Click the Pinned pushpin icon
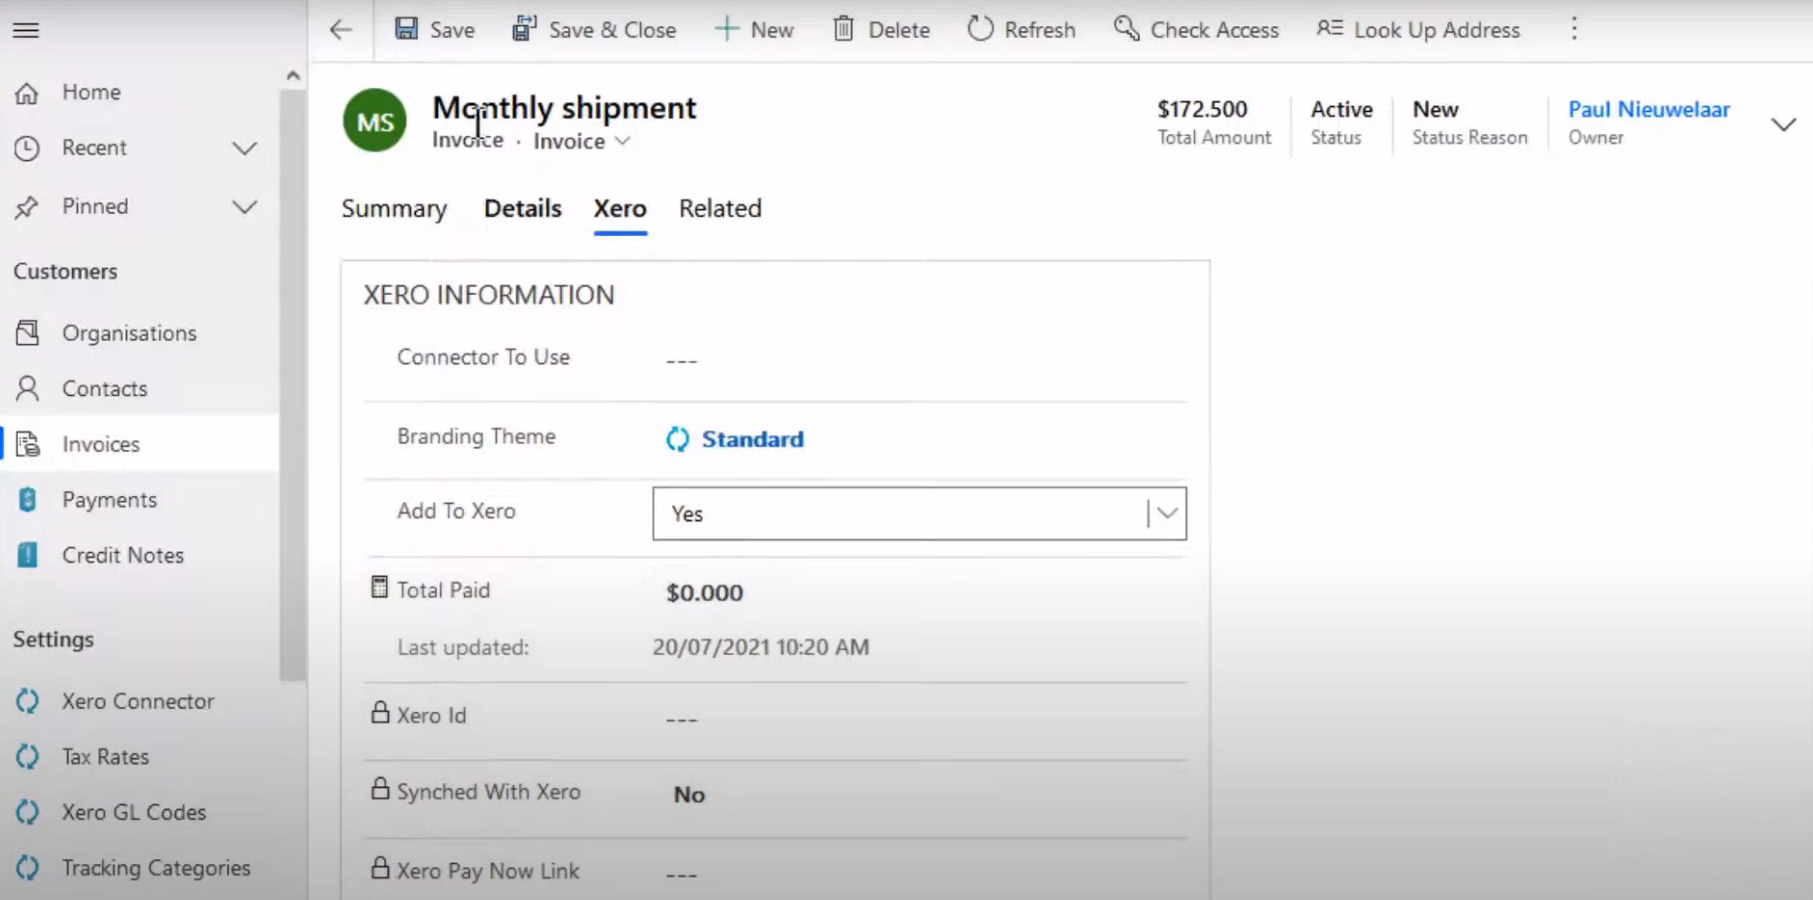1813x900 pixels. point(27,207)
